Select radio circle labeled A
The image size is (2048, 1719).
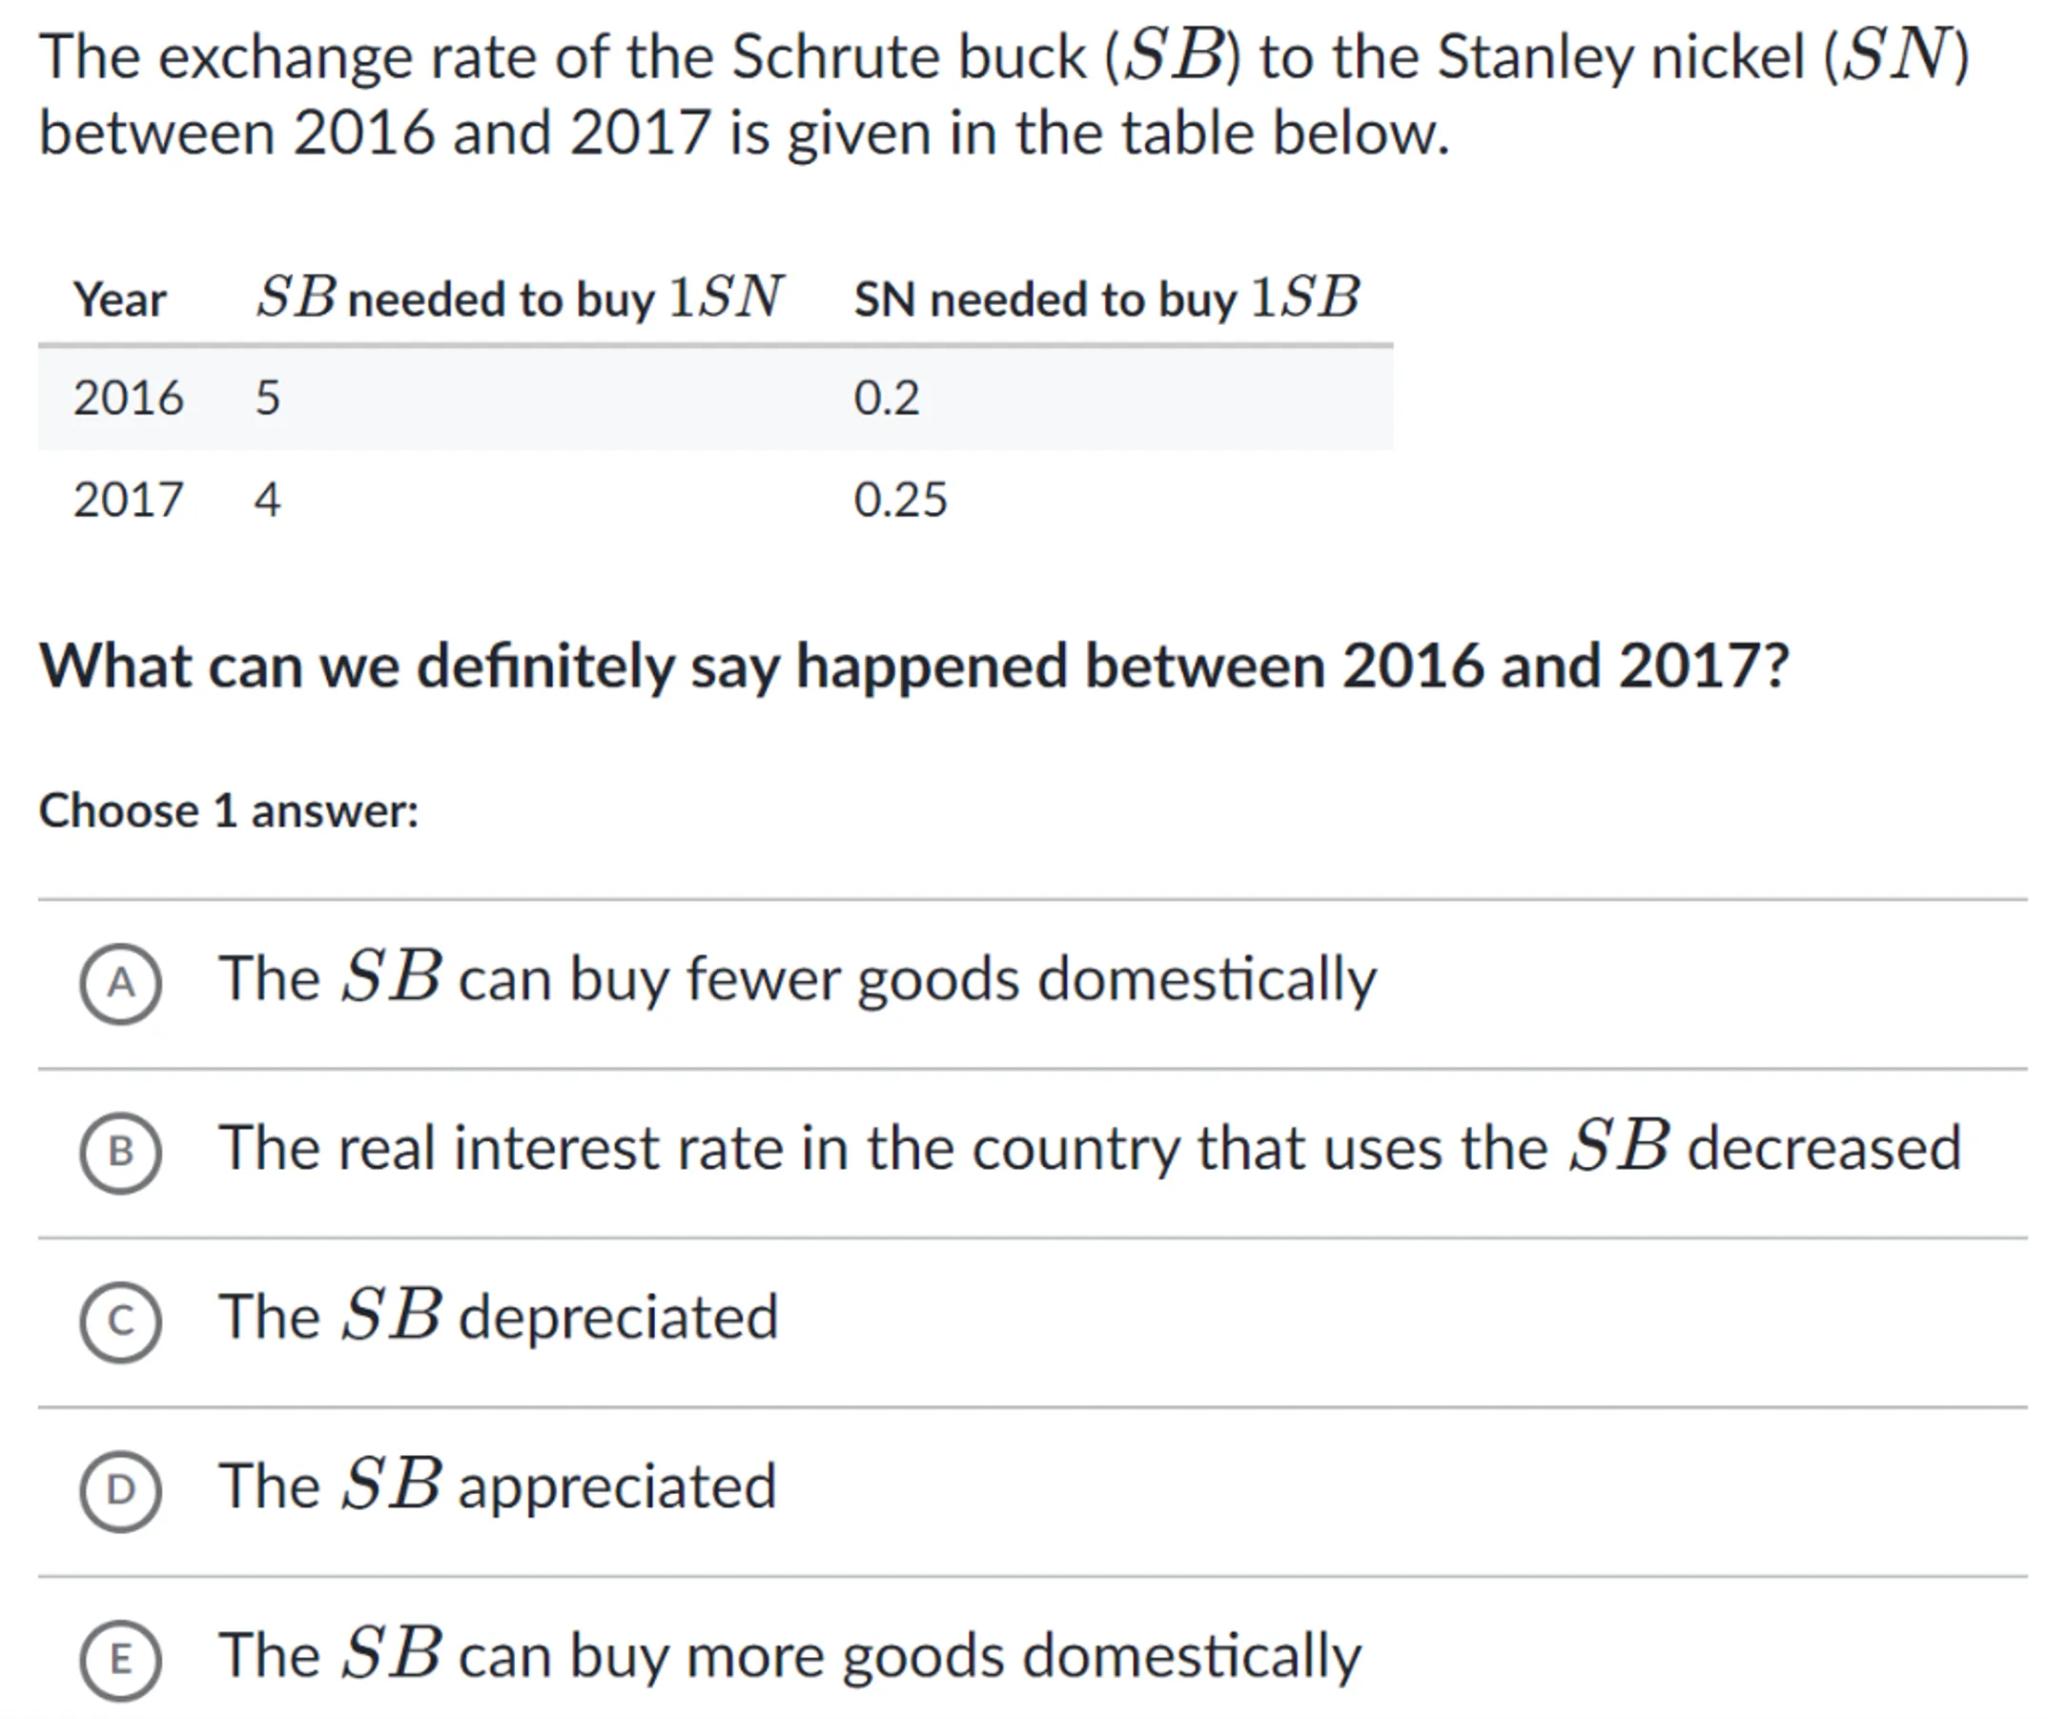coord(120,983)
